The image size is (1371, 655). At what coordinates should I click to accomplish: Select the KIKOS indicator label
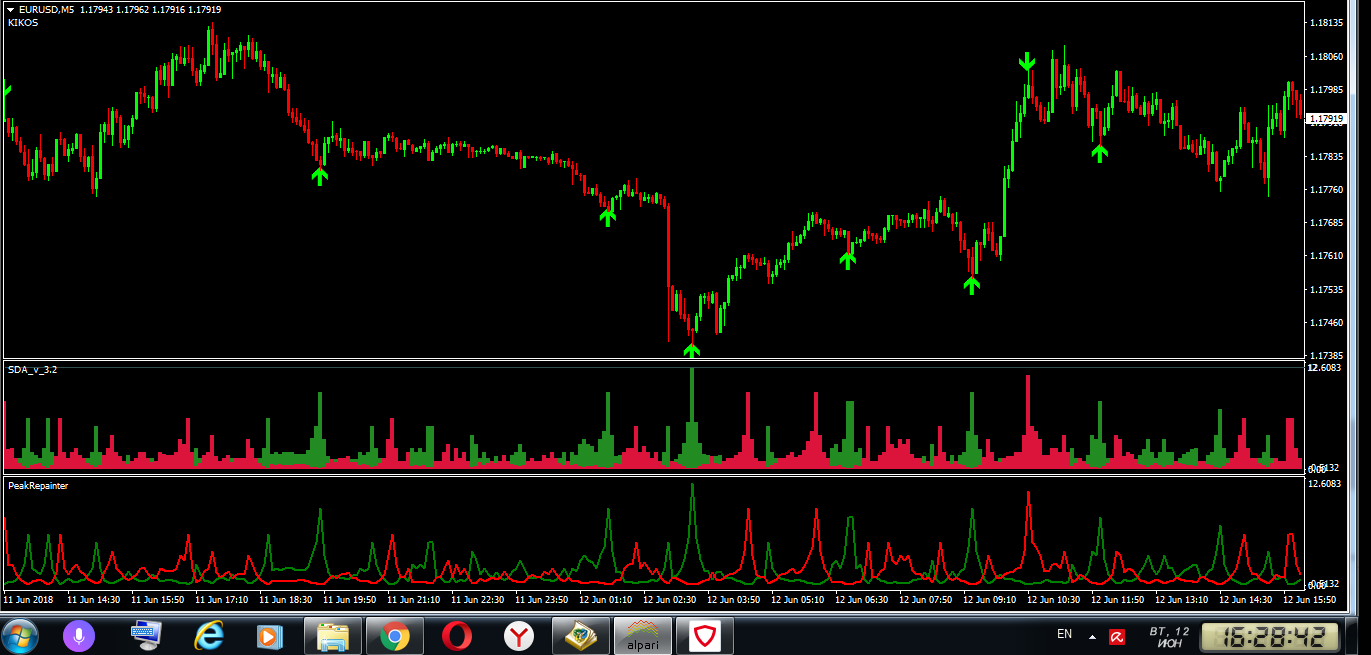pyautogui.click(x=23, y=22)
